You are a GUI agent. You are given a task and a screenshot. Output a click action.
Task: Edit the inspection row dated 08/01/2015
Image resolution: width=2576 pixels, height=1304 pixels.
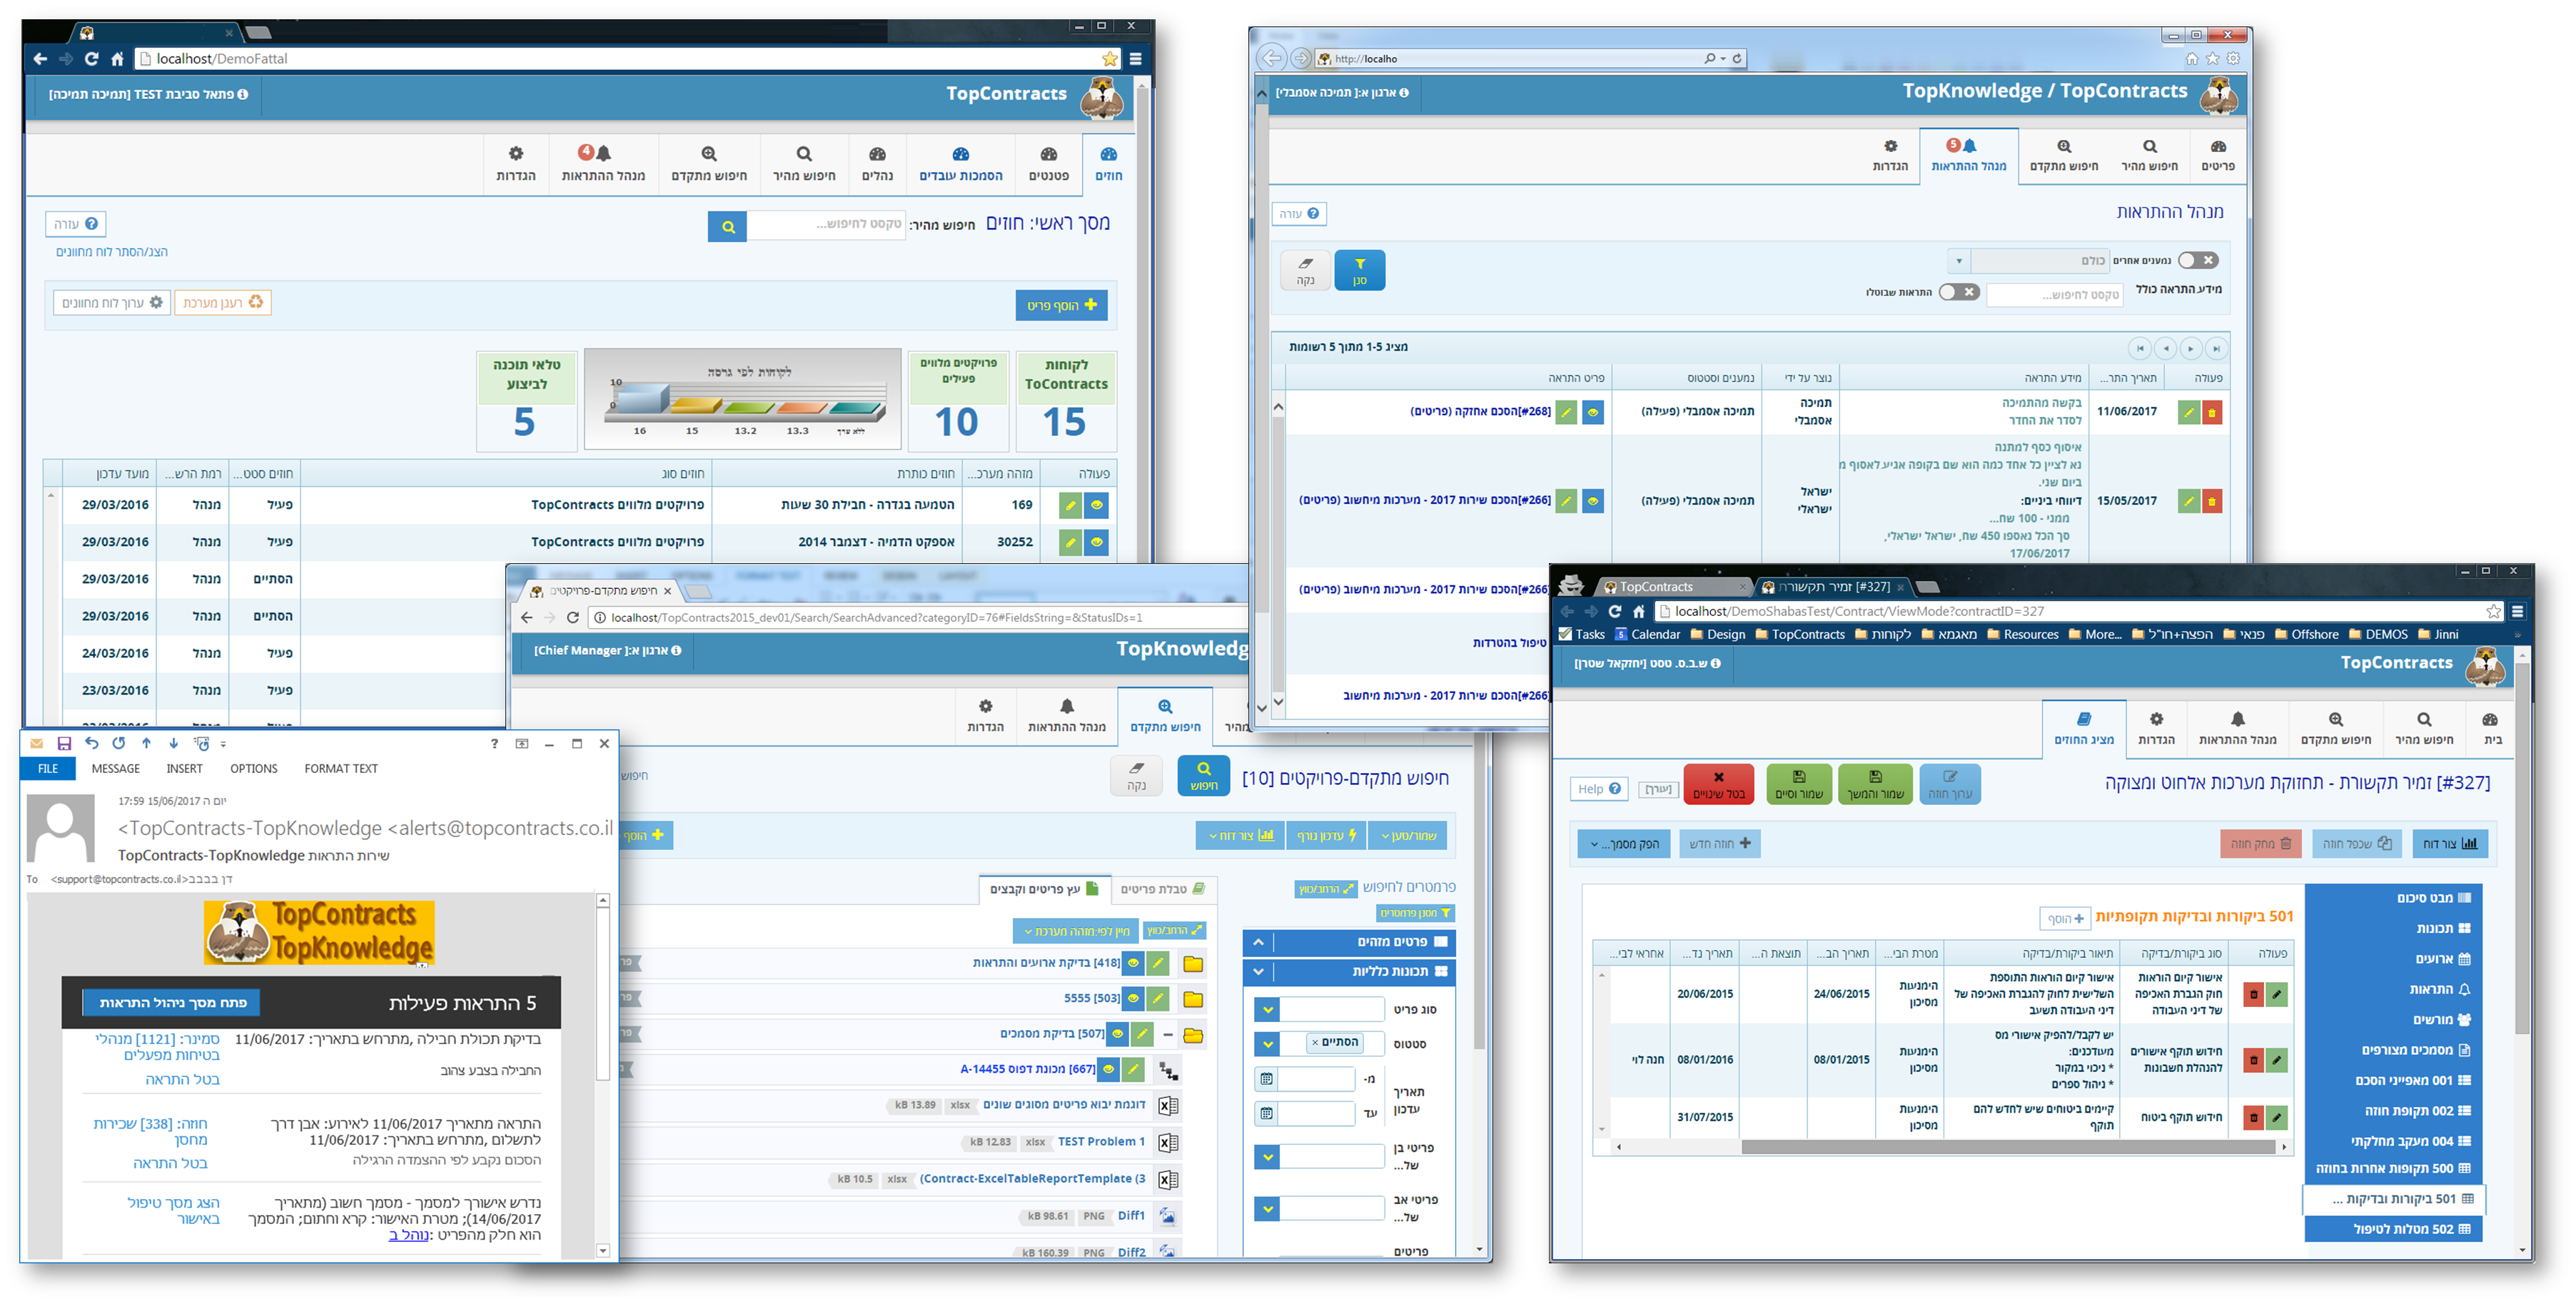[2277, 1059]
